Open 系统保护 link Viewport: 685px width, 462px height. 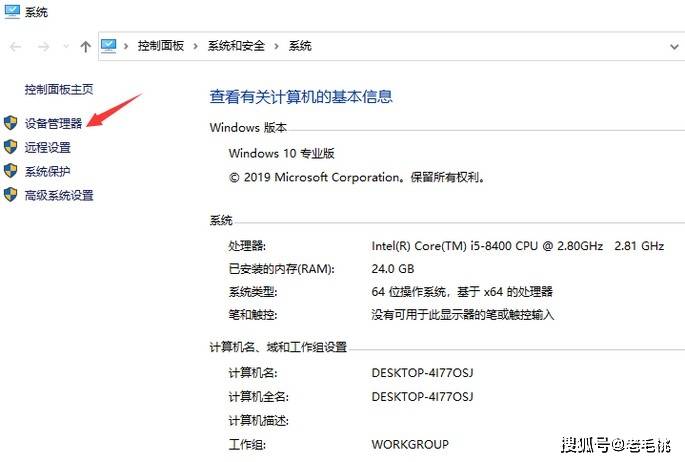tap(48, 171)
